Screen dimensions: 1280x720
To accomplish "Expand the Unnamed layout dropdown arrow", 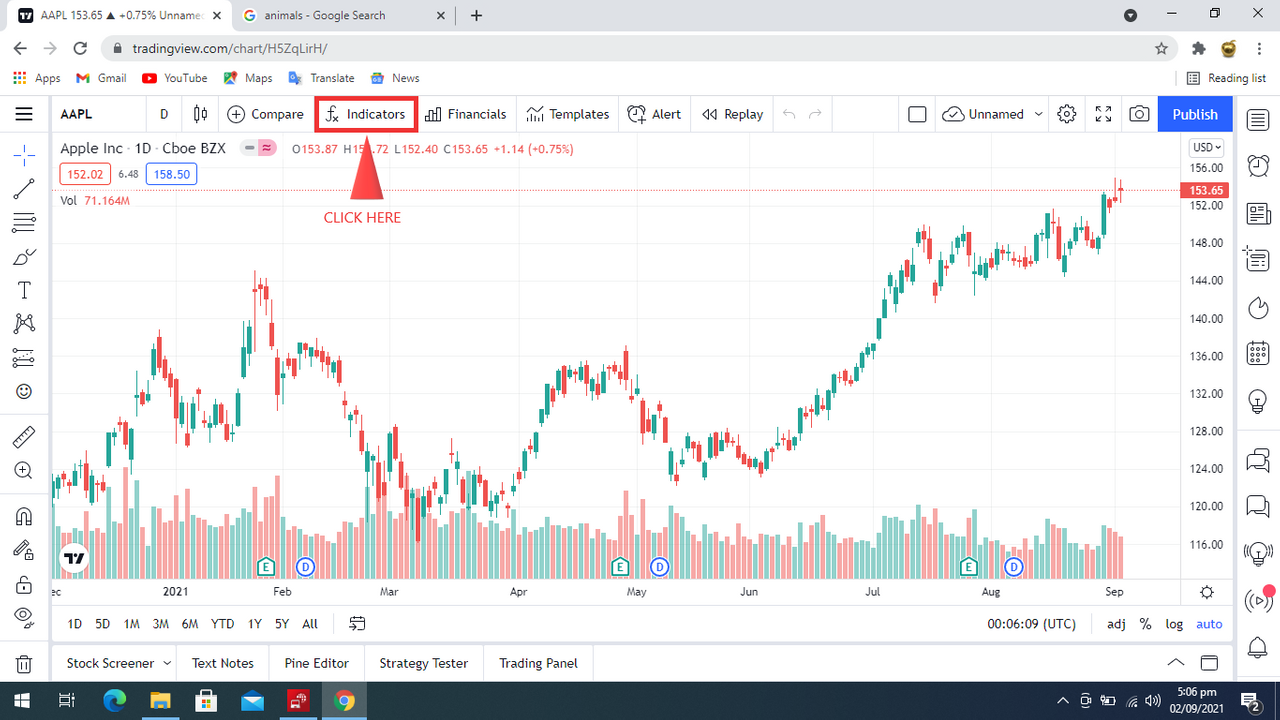I will (1039, 114).
